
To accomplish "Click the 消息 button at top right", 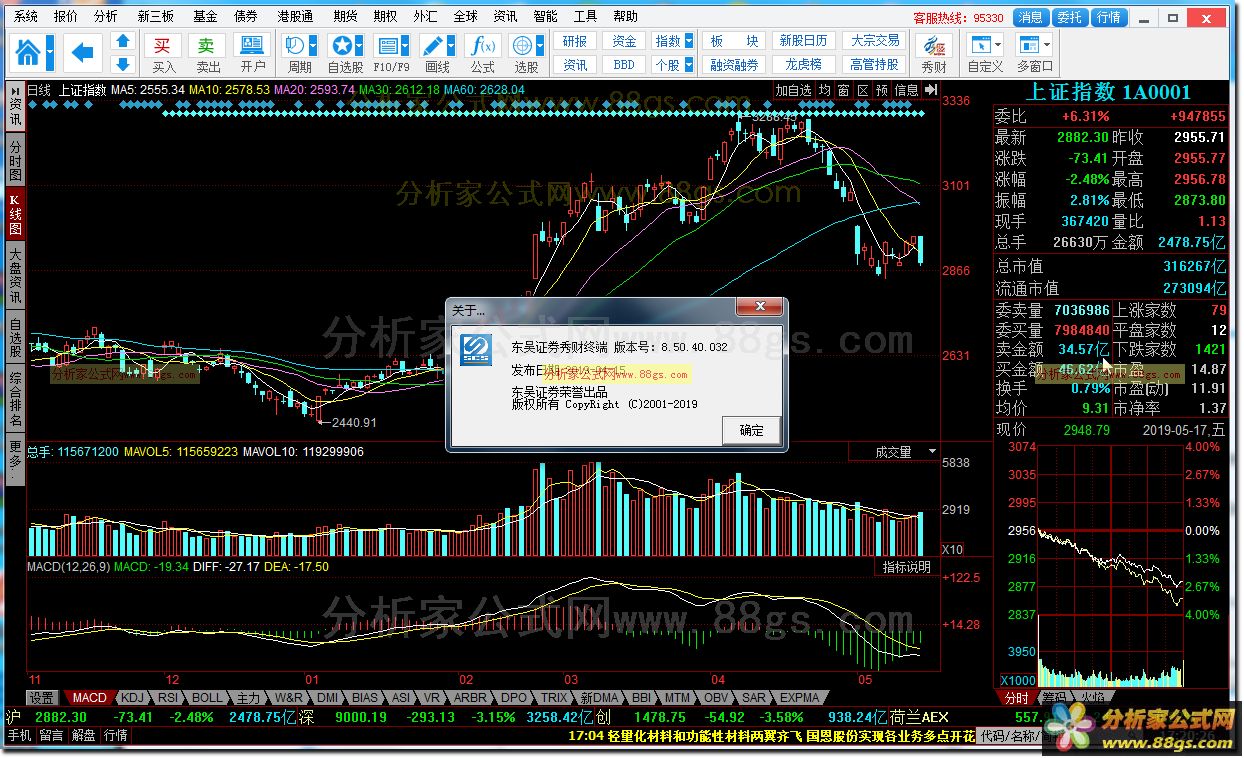I will (x=1030, y=17).
